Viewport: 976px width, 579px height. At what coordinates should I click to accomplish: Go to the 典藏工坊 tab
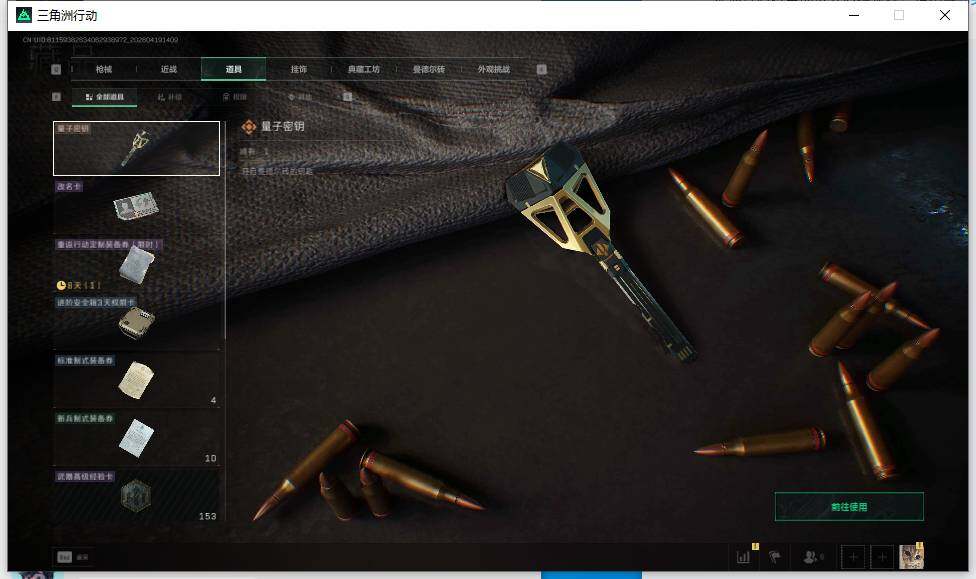tap(364, 69)
